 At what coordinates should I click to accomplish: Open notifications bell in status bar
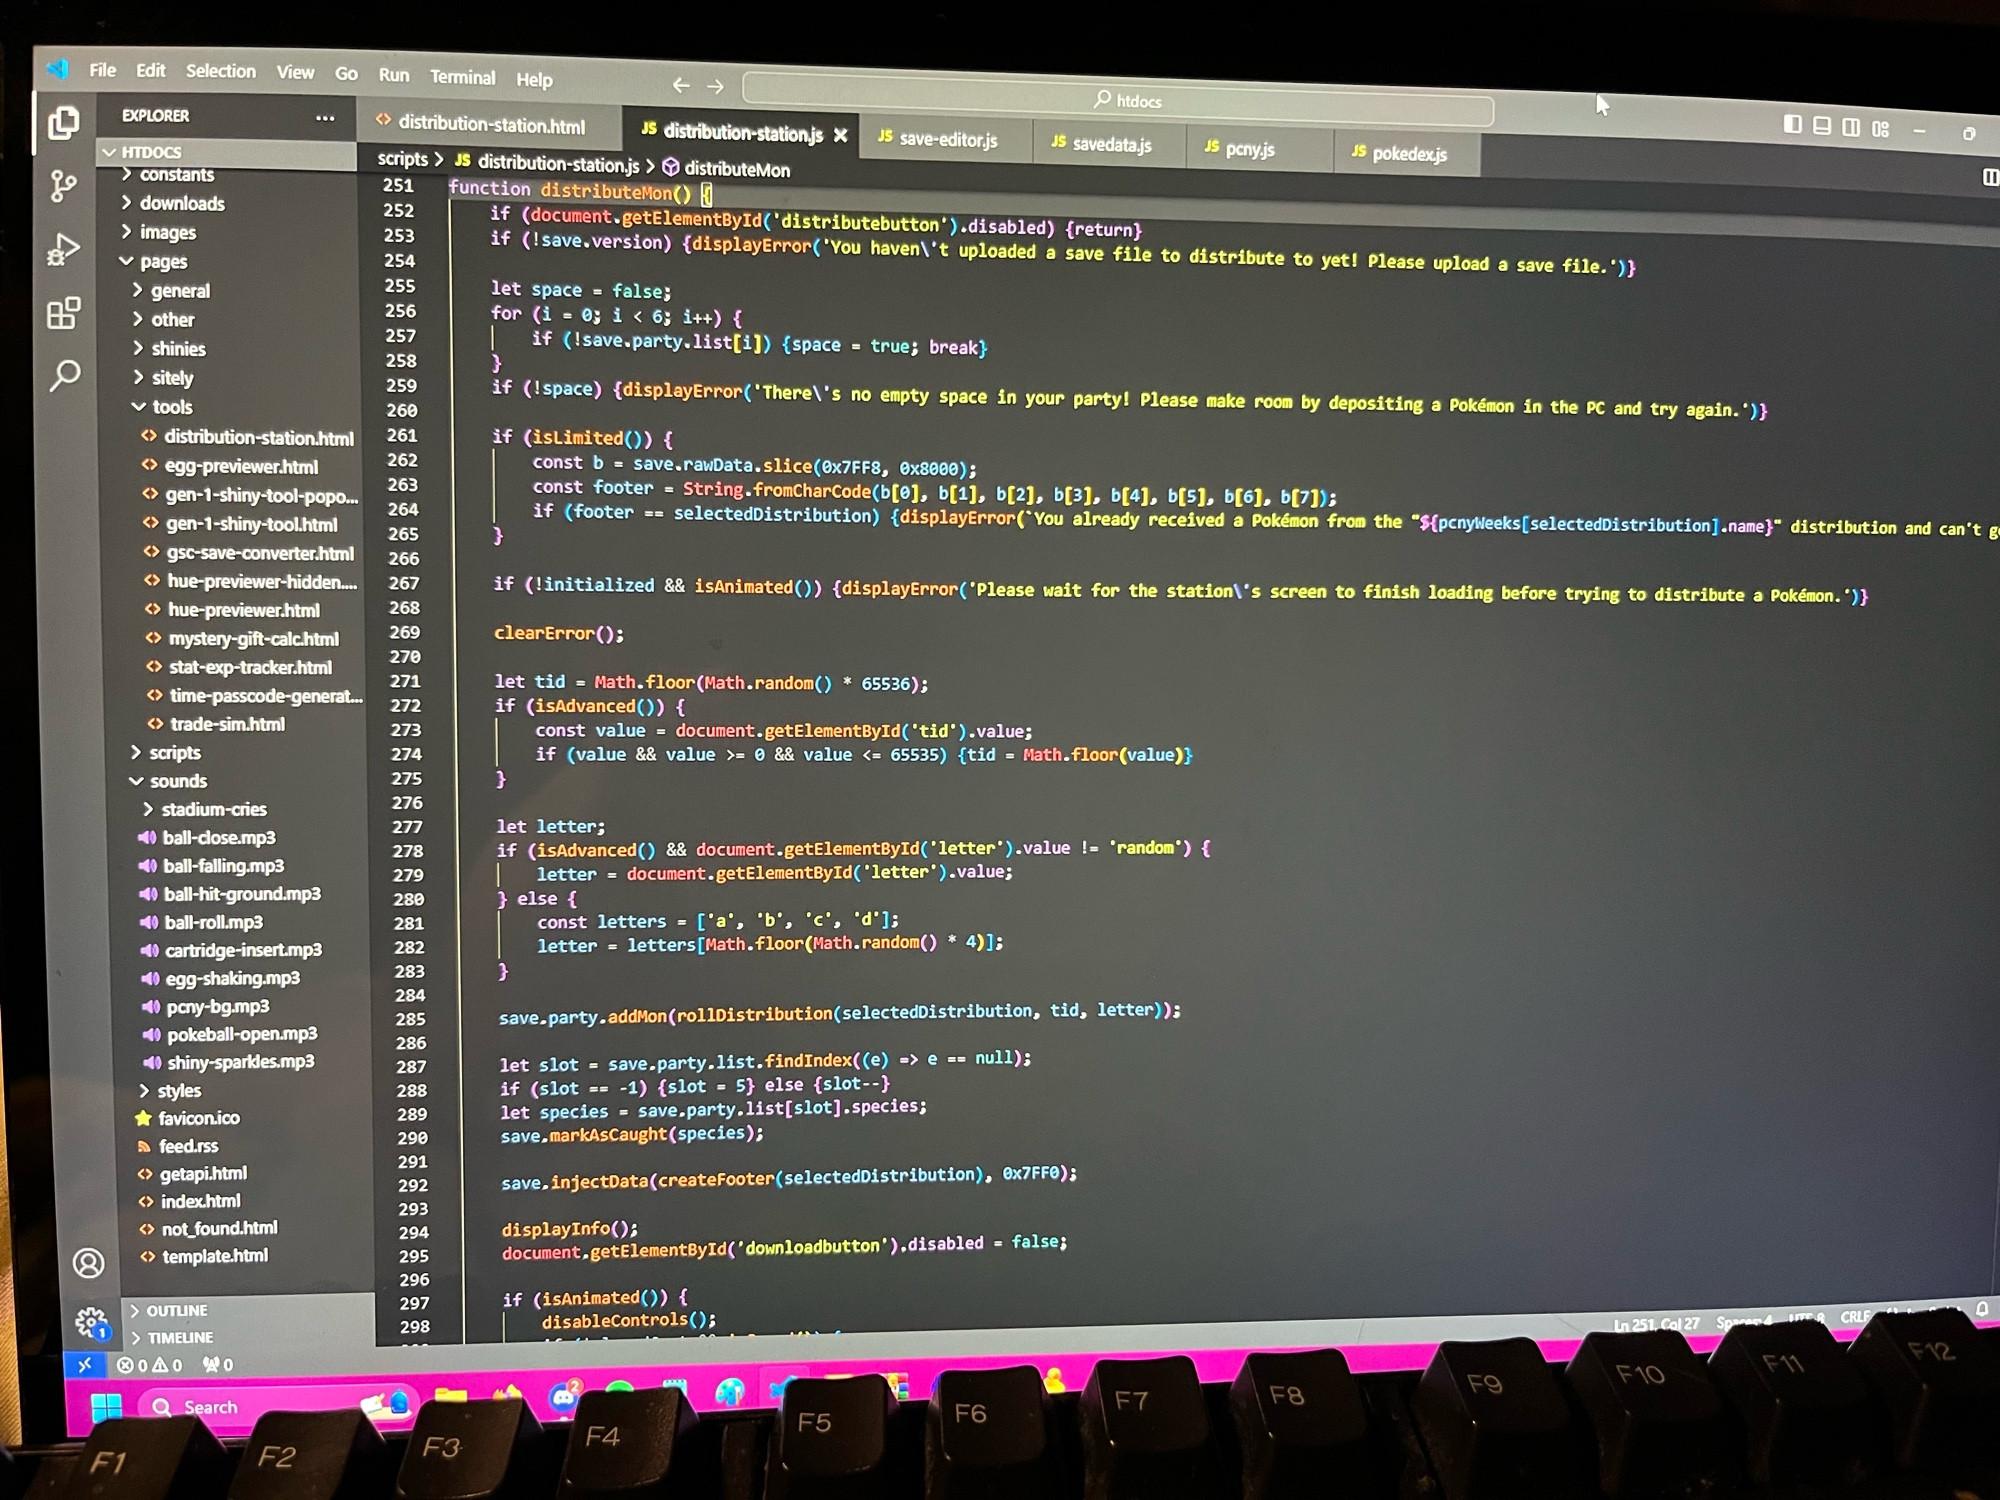(x=1982, y=1309)
